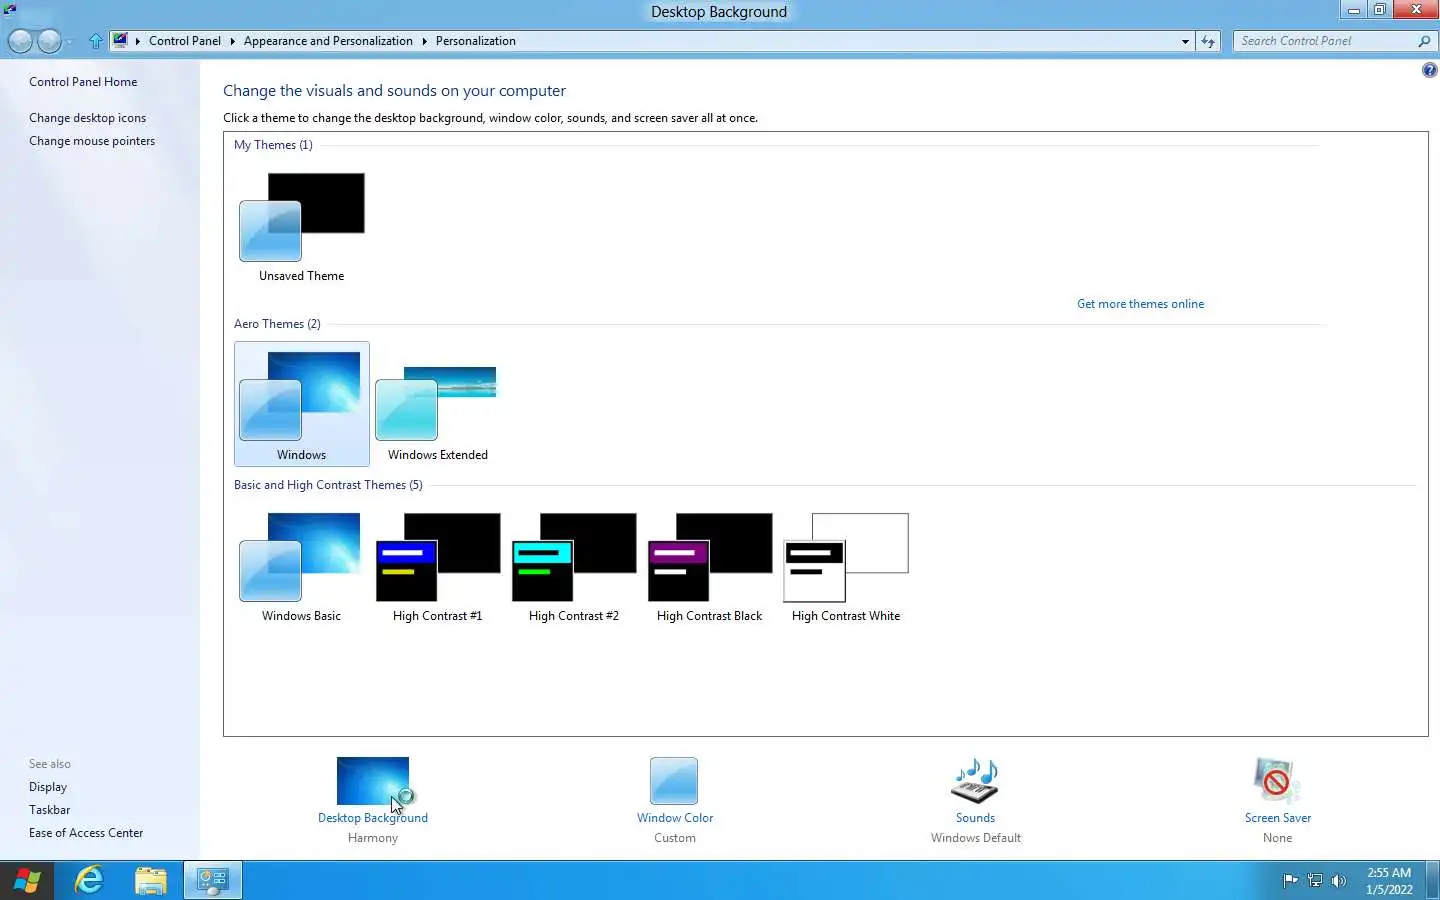Screen dimensions: 1440x900
Task: Open Change desktop icons link
Action: pos(87,118)
